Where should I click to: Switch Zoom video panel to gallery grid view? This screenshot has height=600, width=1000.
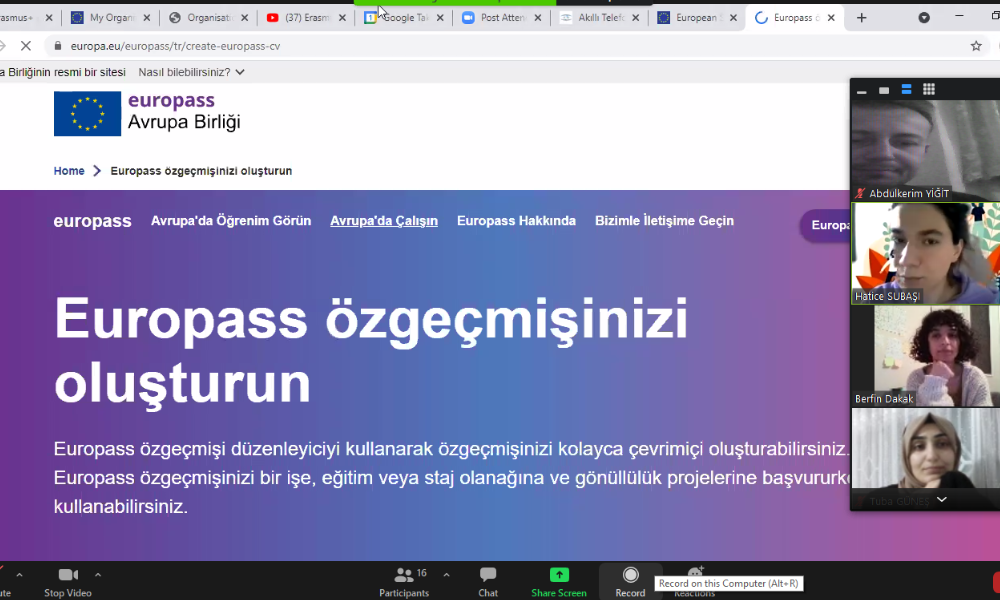(929, 89)
